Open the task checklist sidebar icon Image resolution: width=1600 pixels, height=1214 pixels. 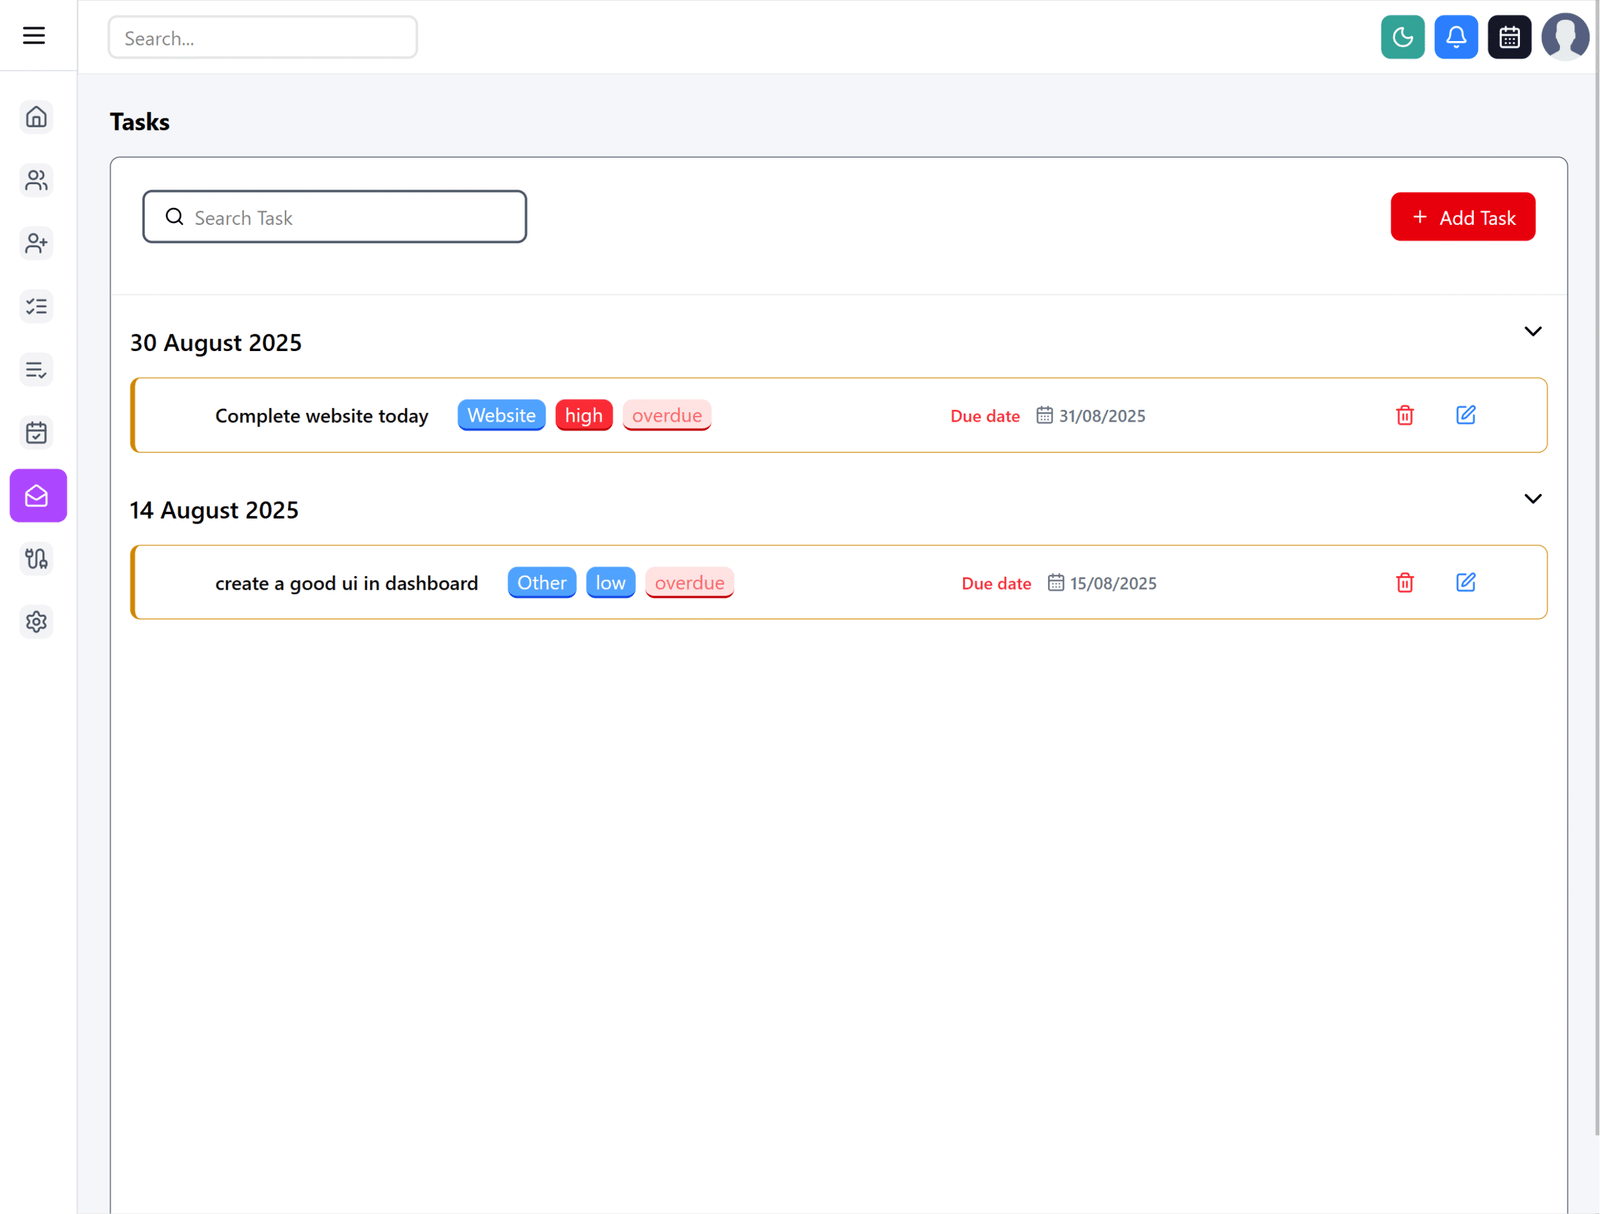(36, 306)
